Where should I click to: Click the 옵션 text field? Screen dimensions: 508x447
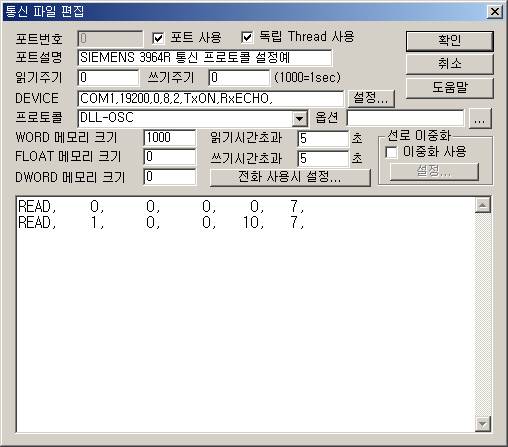pos(405,118)
